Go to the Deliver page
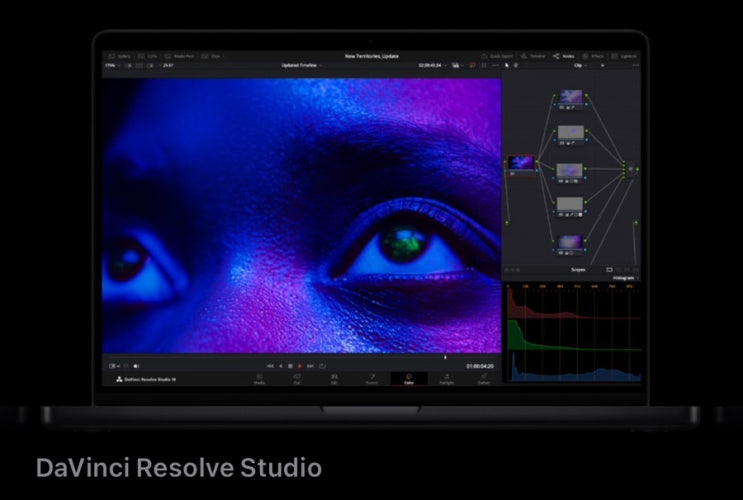Image resolution: width=743 pixels, height=500 pixels. coord(484,379)
